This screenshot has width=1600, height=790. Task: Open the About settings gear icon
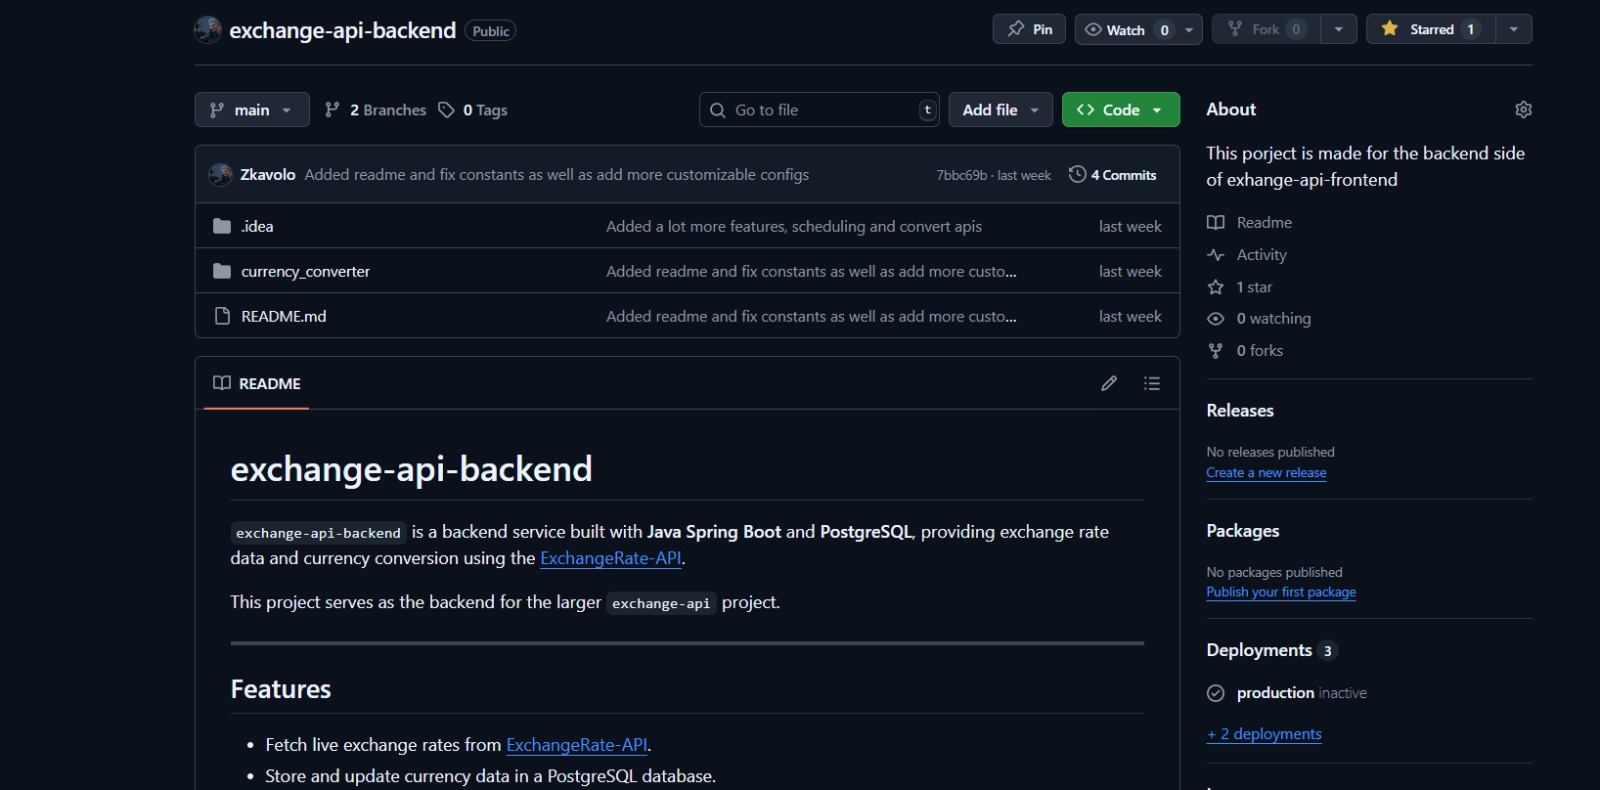point(1523,110)
